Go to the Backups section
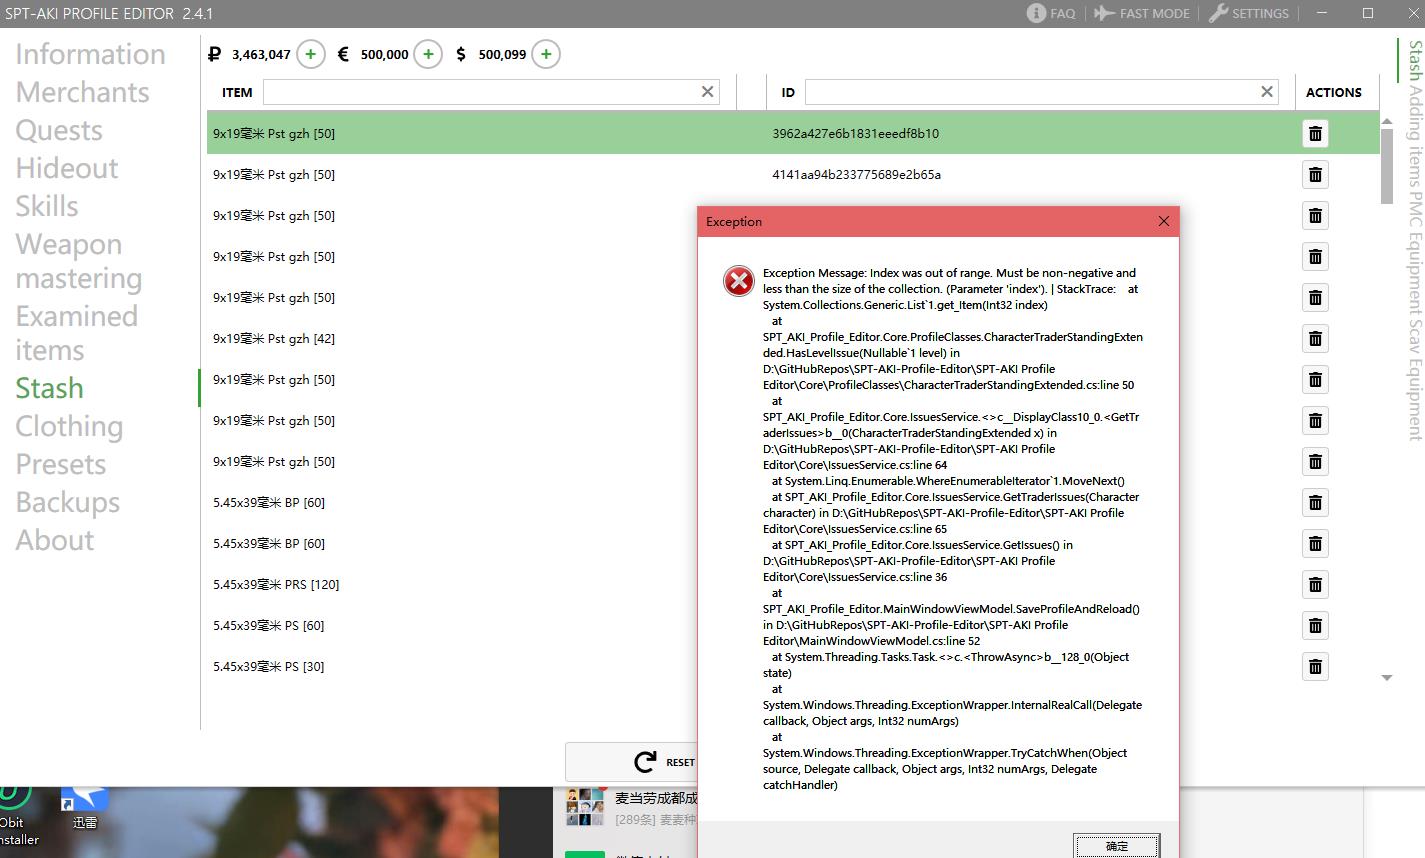Screen dimensions: 1425x858 pyautogui.click(x=68, y=502)
